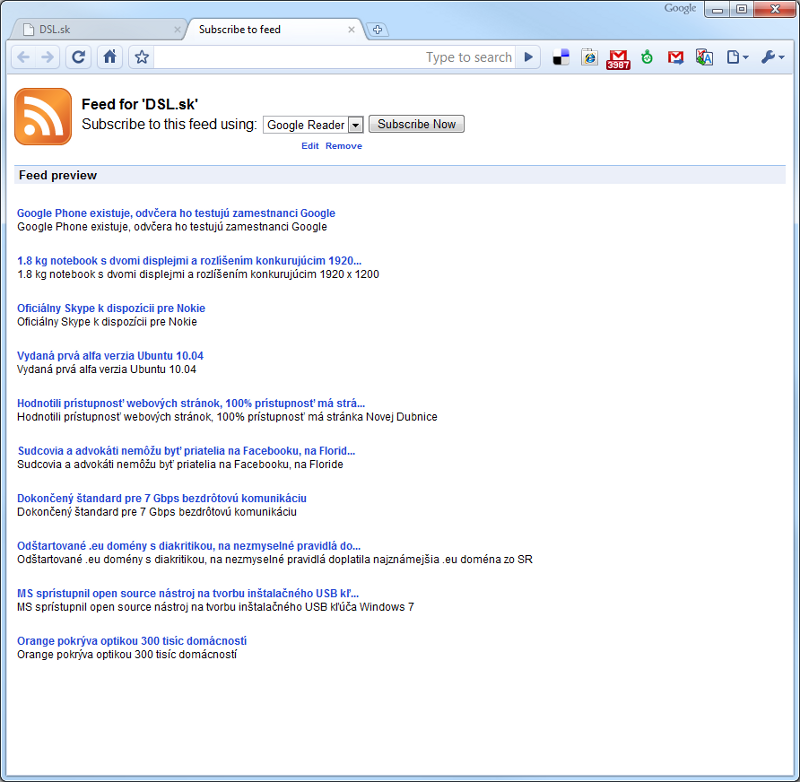Open Hodnotili prístupnosť webových stránok article
800x782 pixels.
click(191, 403)
